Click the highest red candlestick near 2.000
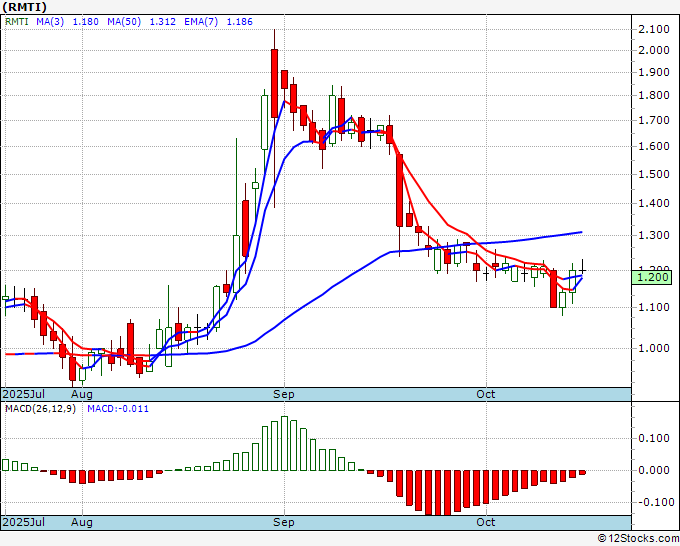 coord(275,75)
